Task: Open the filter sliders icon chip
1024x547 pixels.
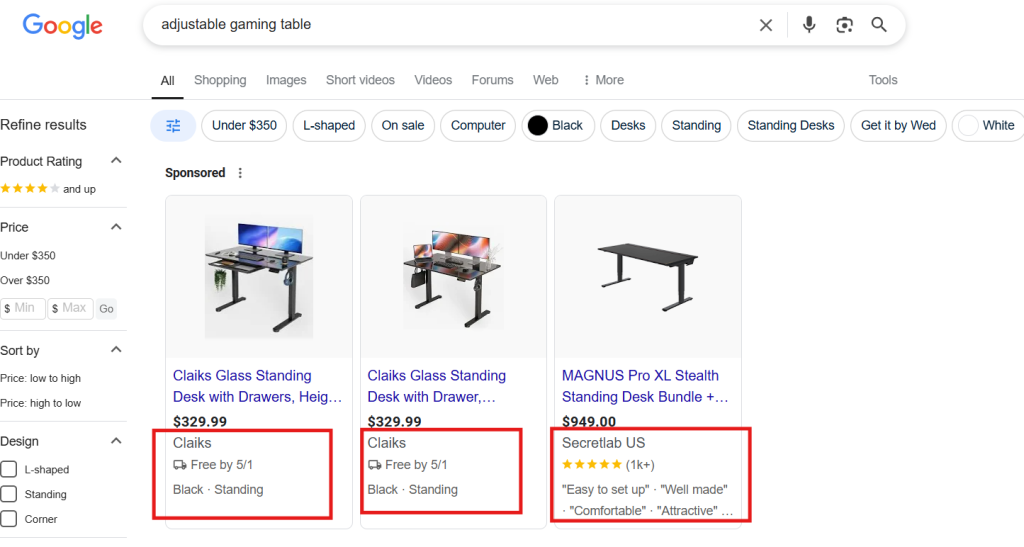Action: point(173,126)
